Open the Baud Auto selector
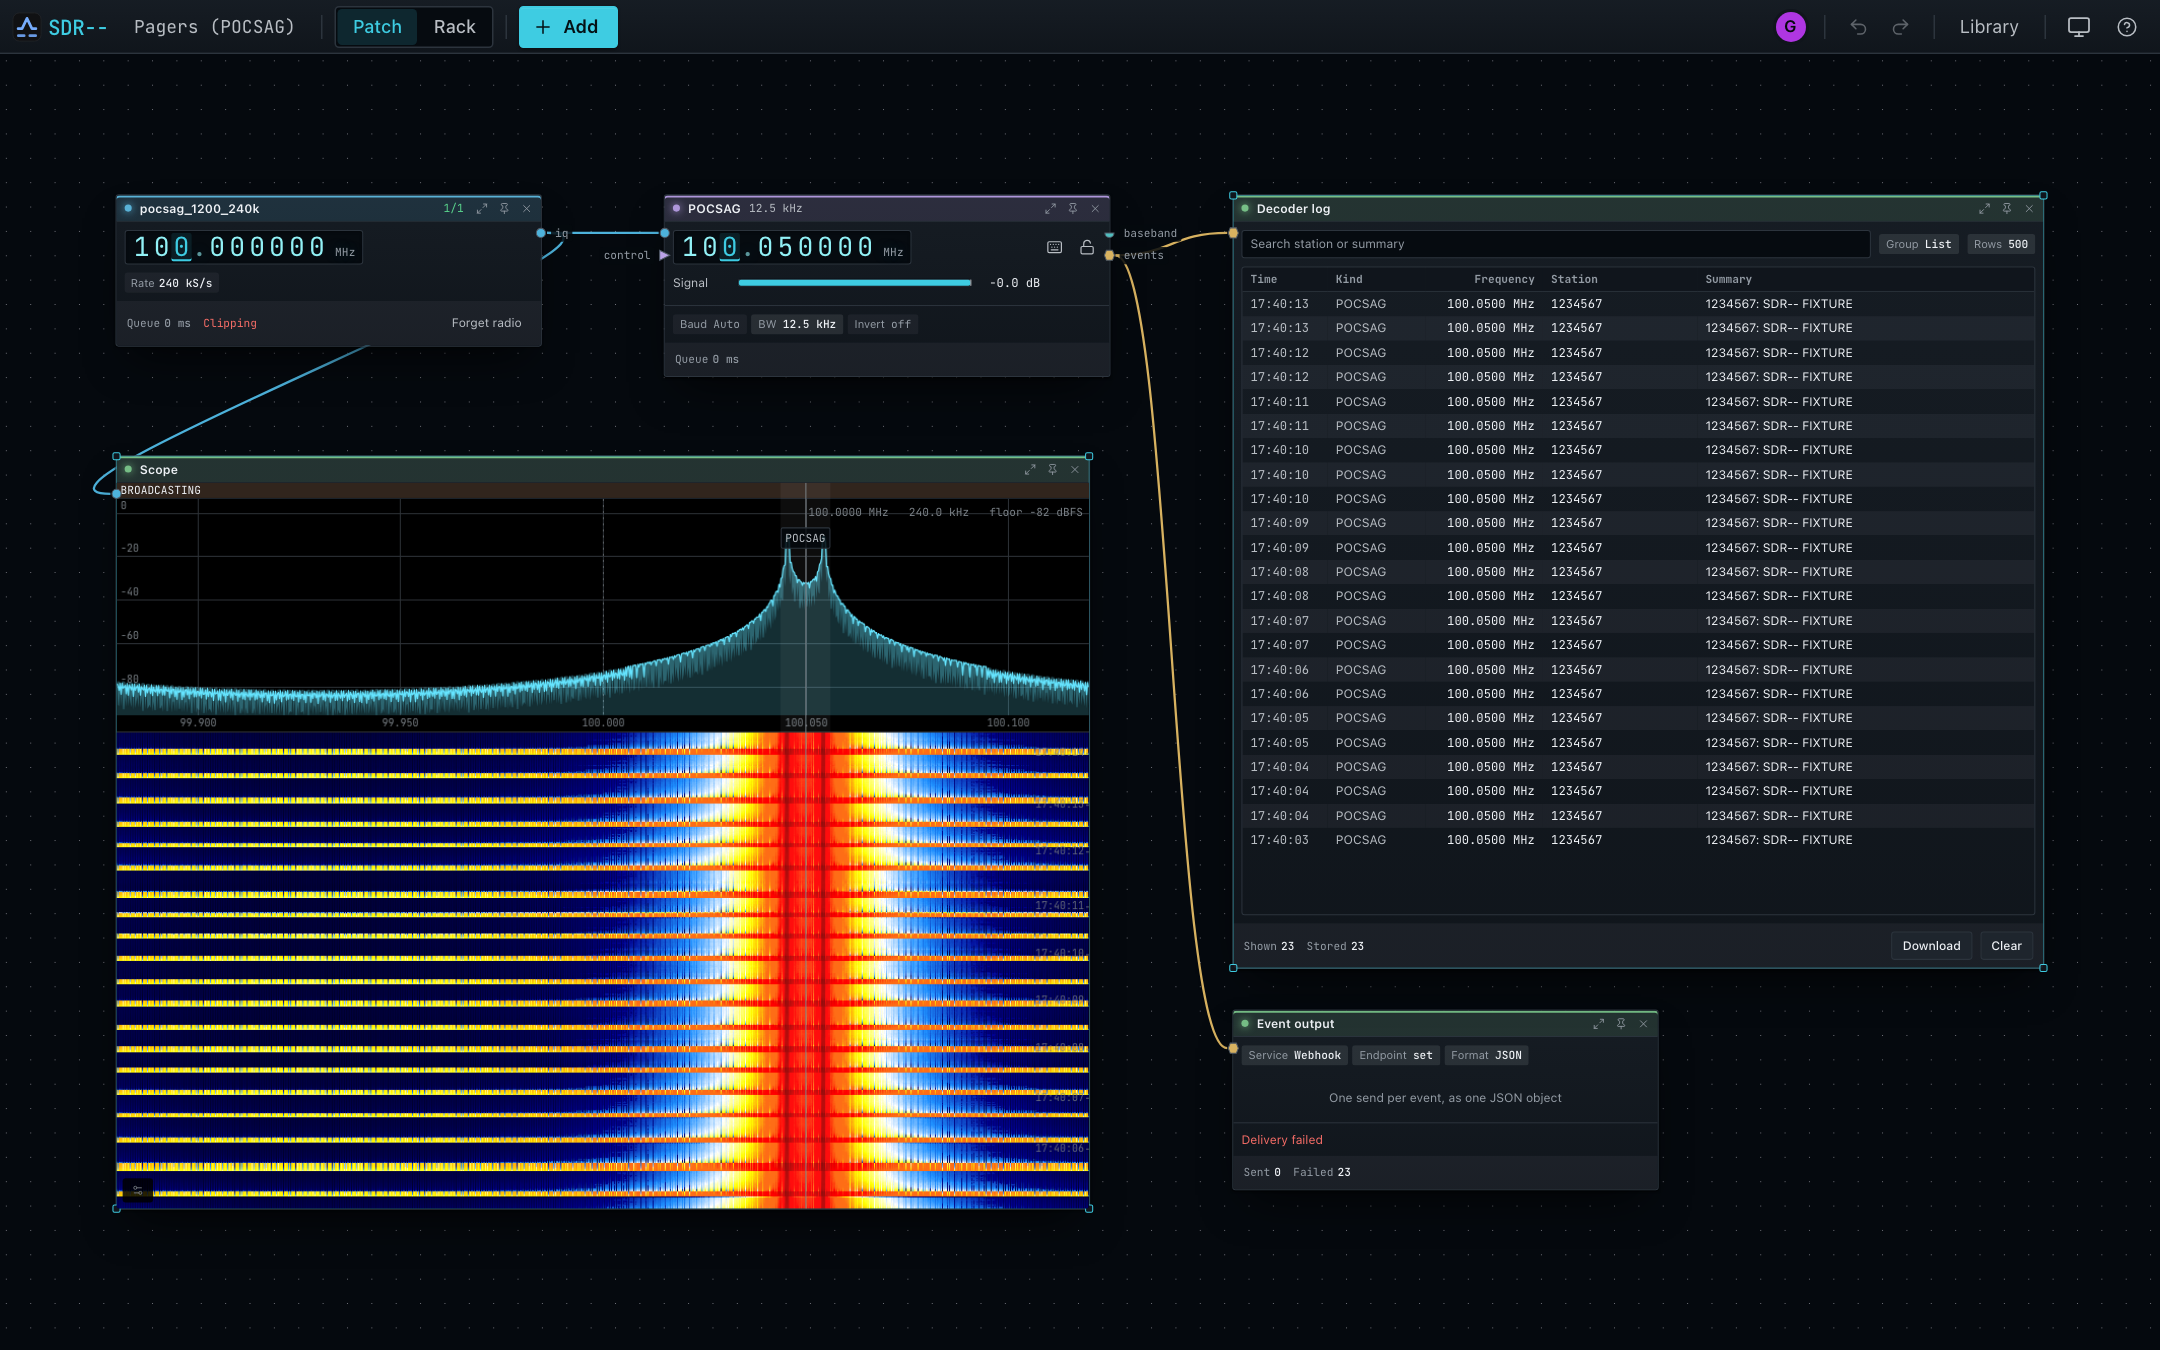 click(710, 324)
